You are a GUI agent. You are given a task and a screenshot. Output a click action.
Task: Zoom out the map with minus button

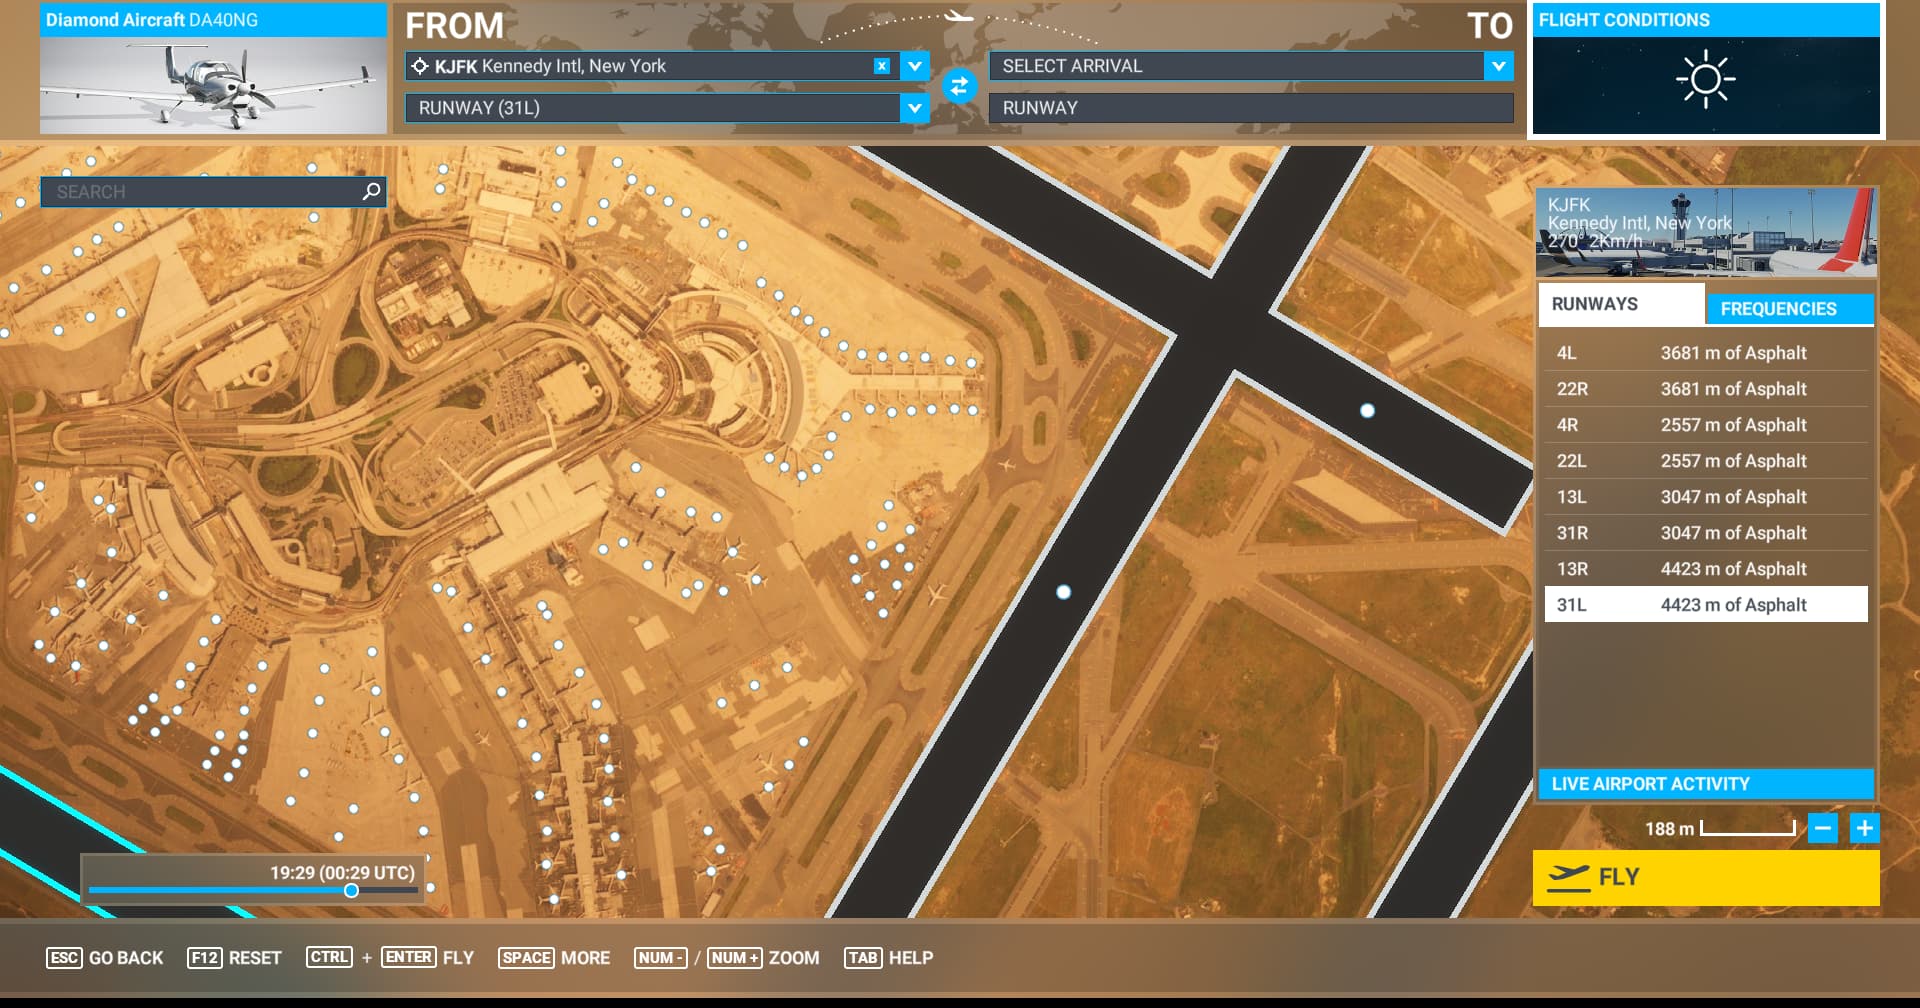(x=1823, y=828)
